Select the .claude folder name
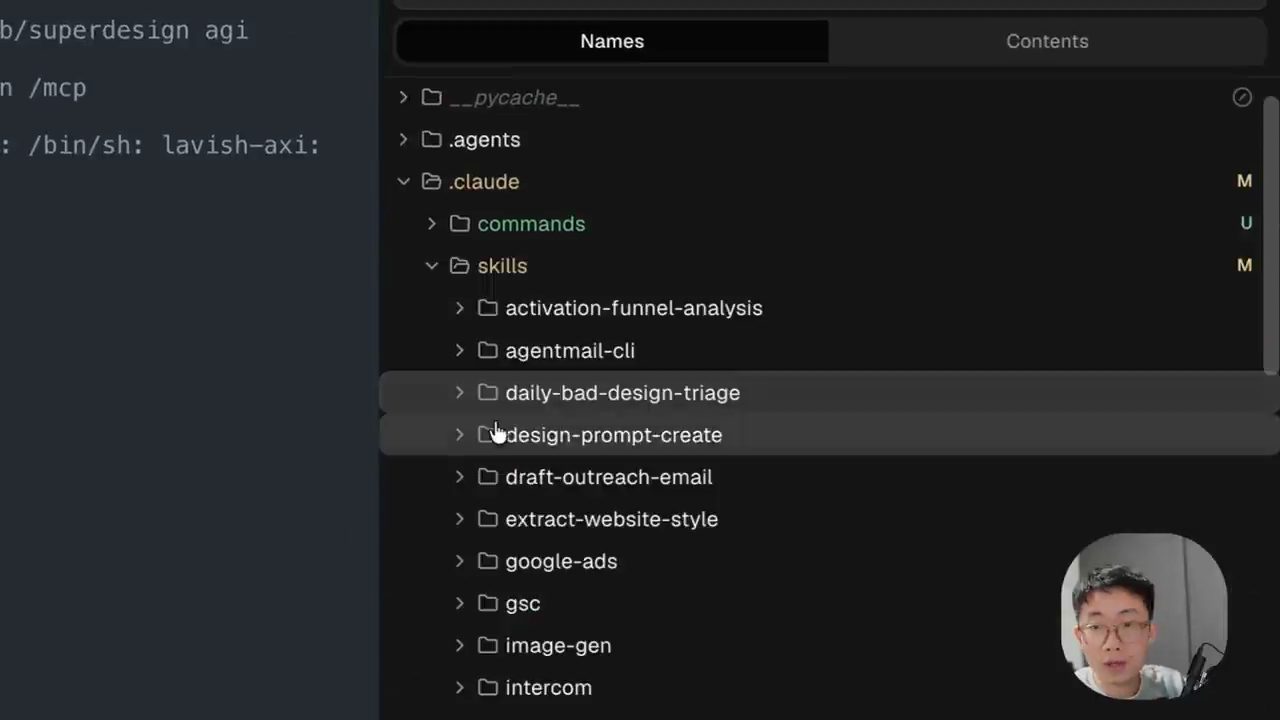 click(484, 182)
